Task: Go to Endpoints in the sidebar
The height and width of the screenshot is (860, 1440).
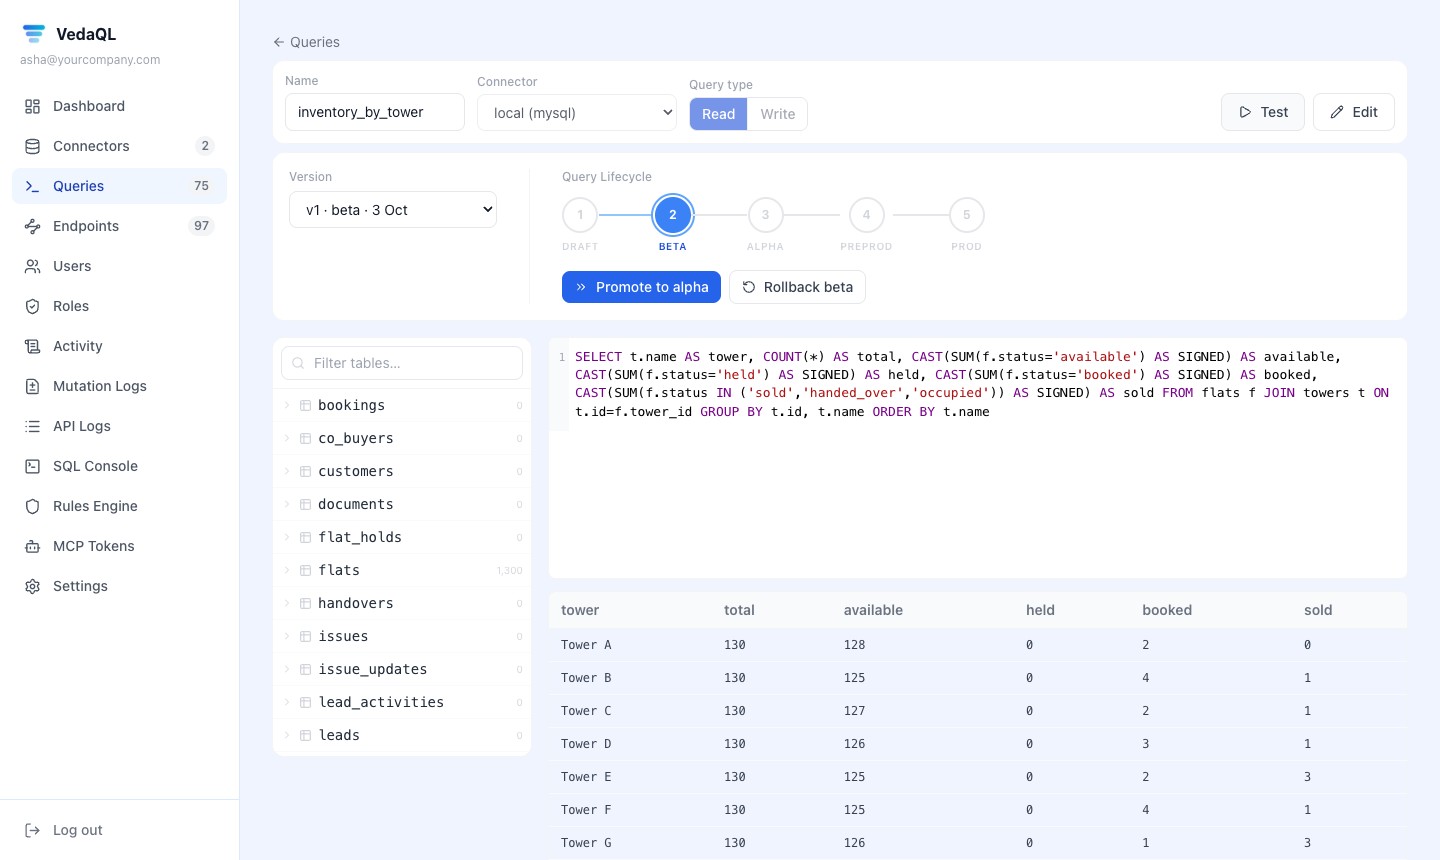Action: [x=119, y=226]
